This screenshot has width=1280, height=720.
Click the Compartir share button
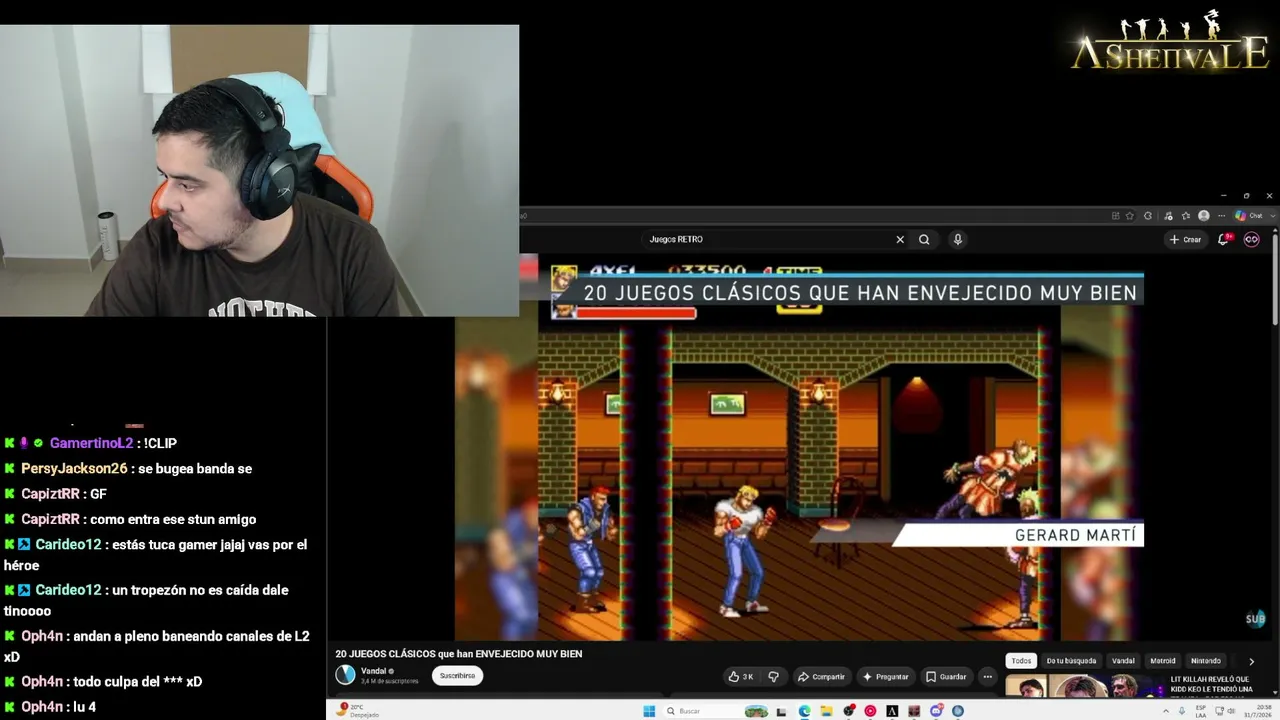tap(821, 677)
